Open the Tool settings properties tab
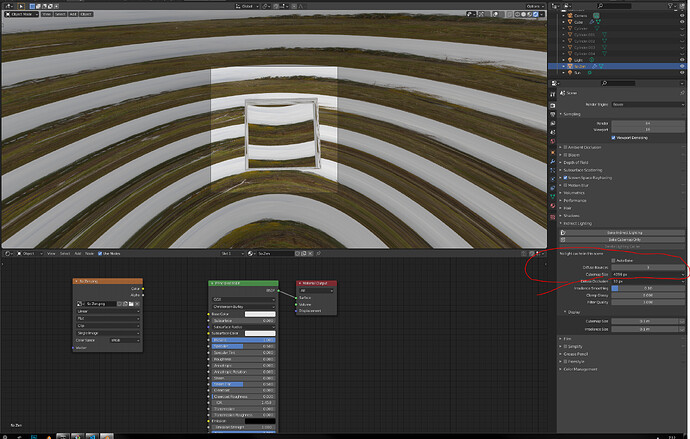Screen dimensions: 690x439 coord(553,94)
